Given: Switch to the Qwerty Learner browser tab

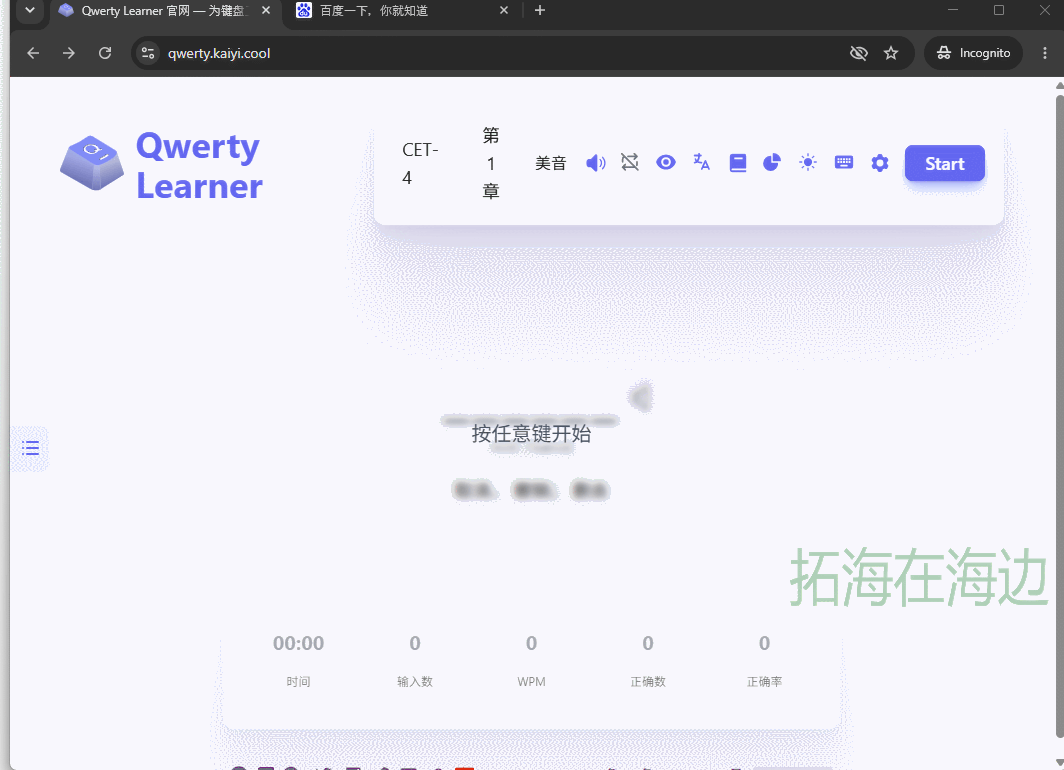Looking at the screenshot, I should point(165,11).
